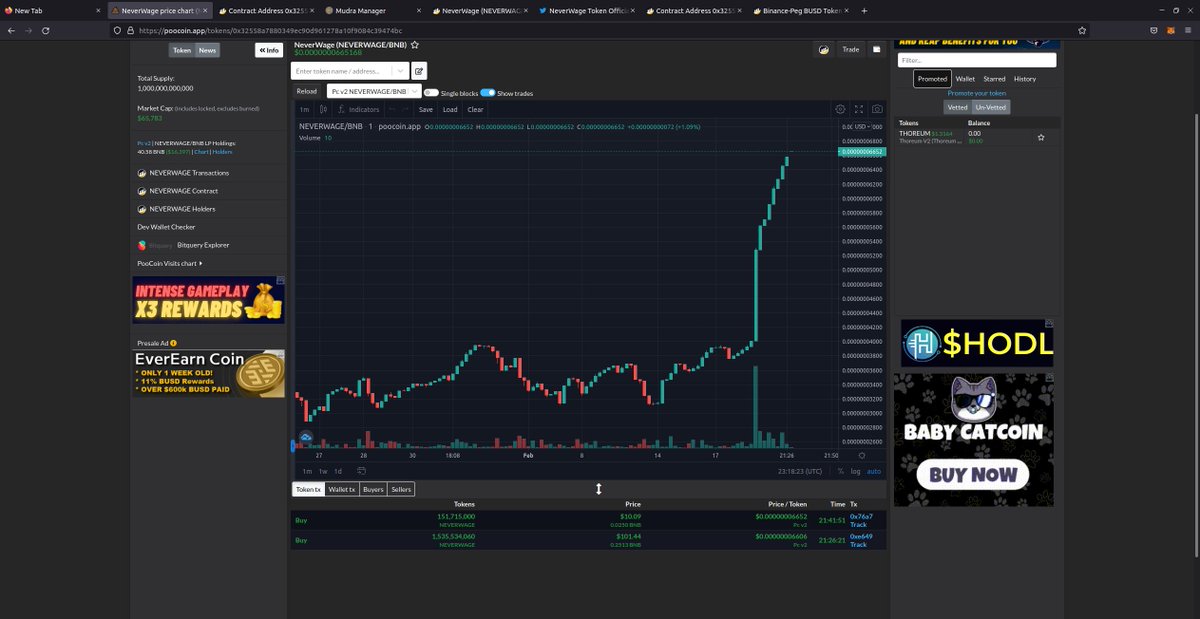Image resolution: width=1200 pixels, height=619 pixels.
Task: Click the Trade button
Action: click(x=850, y=49)
